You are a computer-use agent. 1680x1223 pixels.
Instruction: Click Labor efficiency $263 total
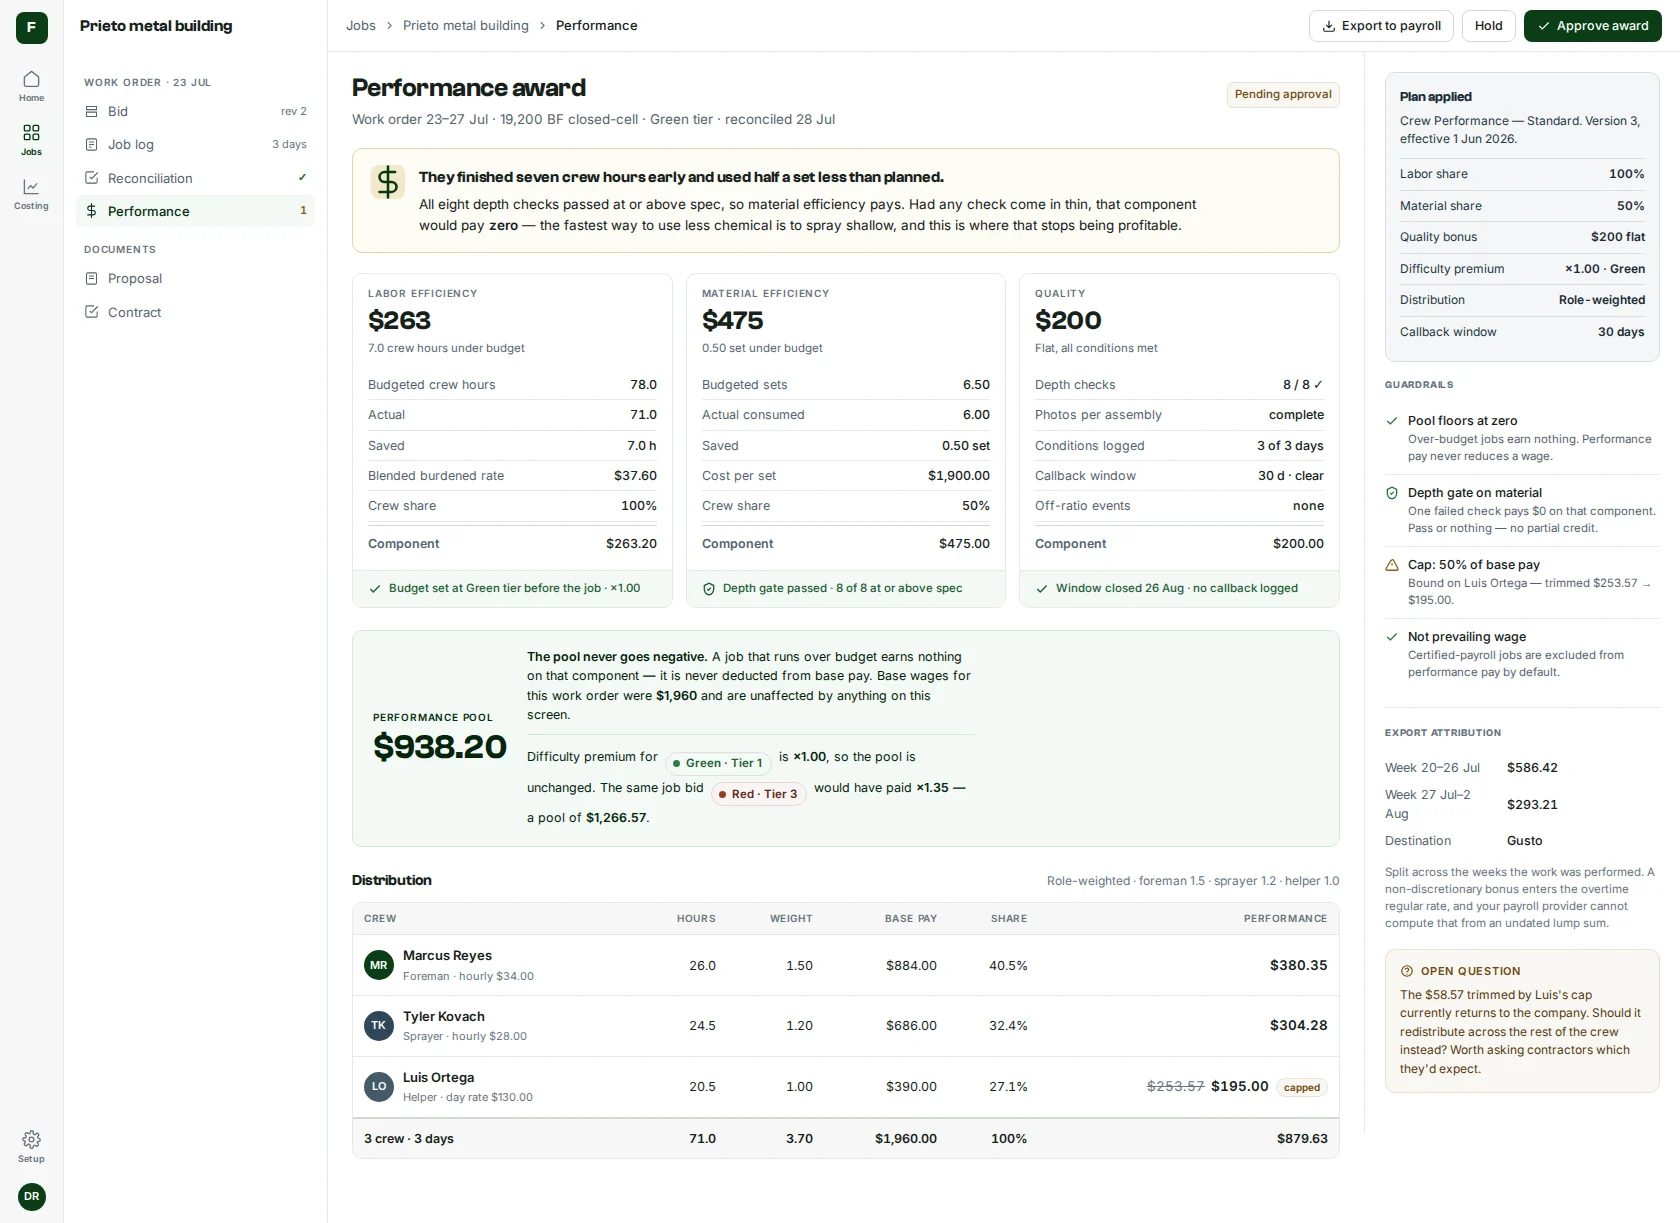coord(399,320)
